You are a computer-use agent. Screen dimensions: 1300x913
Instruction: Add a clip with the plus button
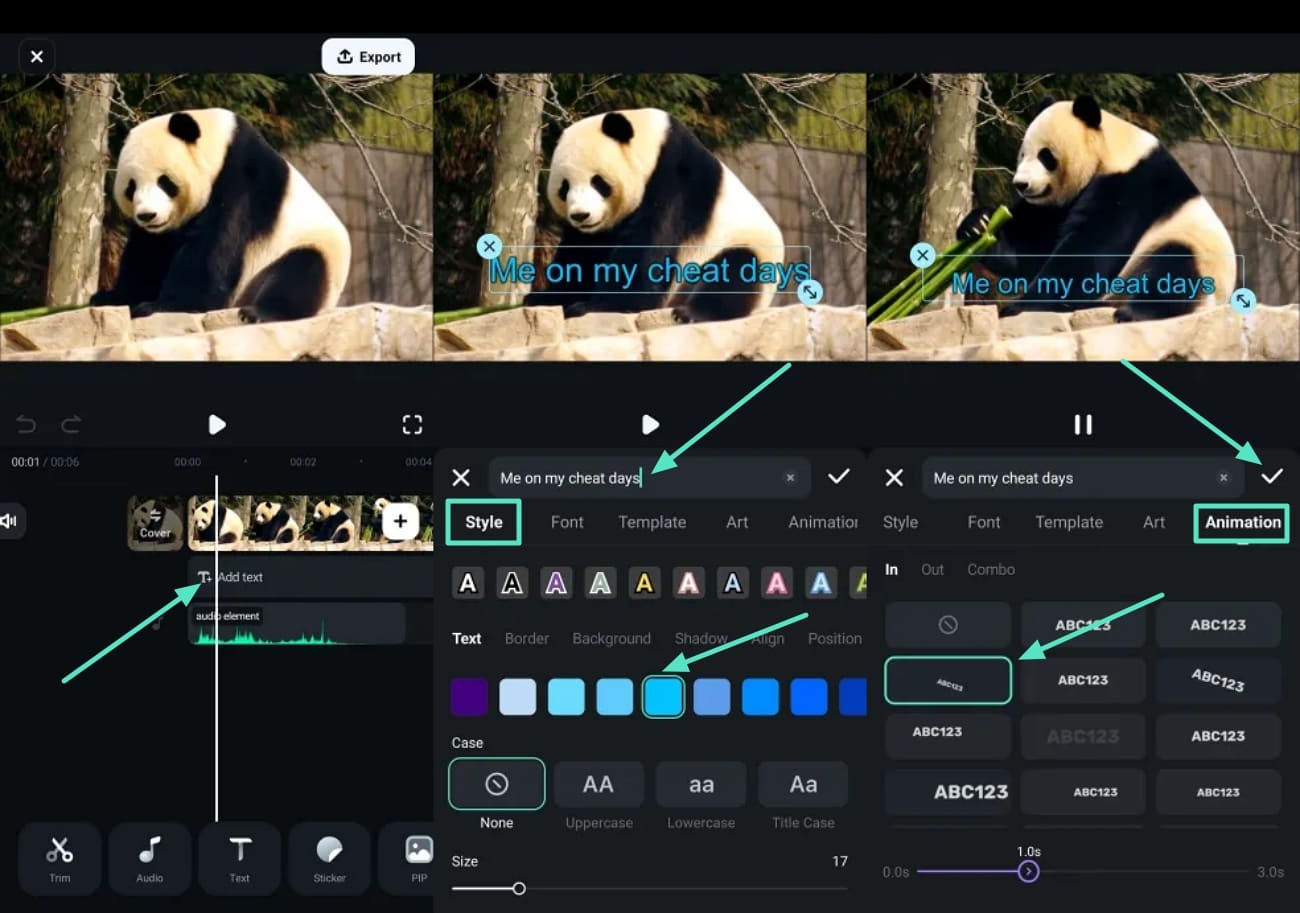coord(400,521)
